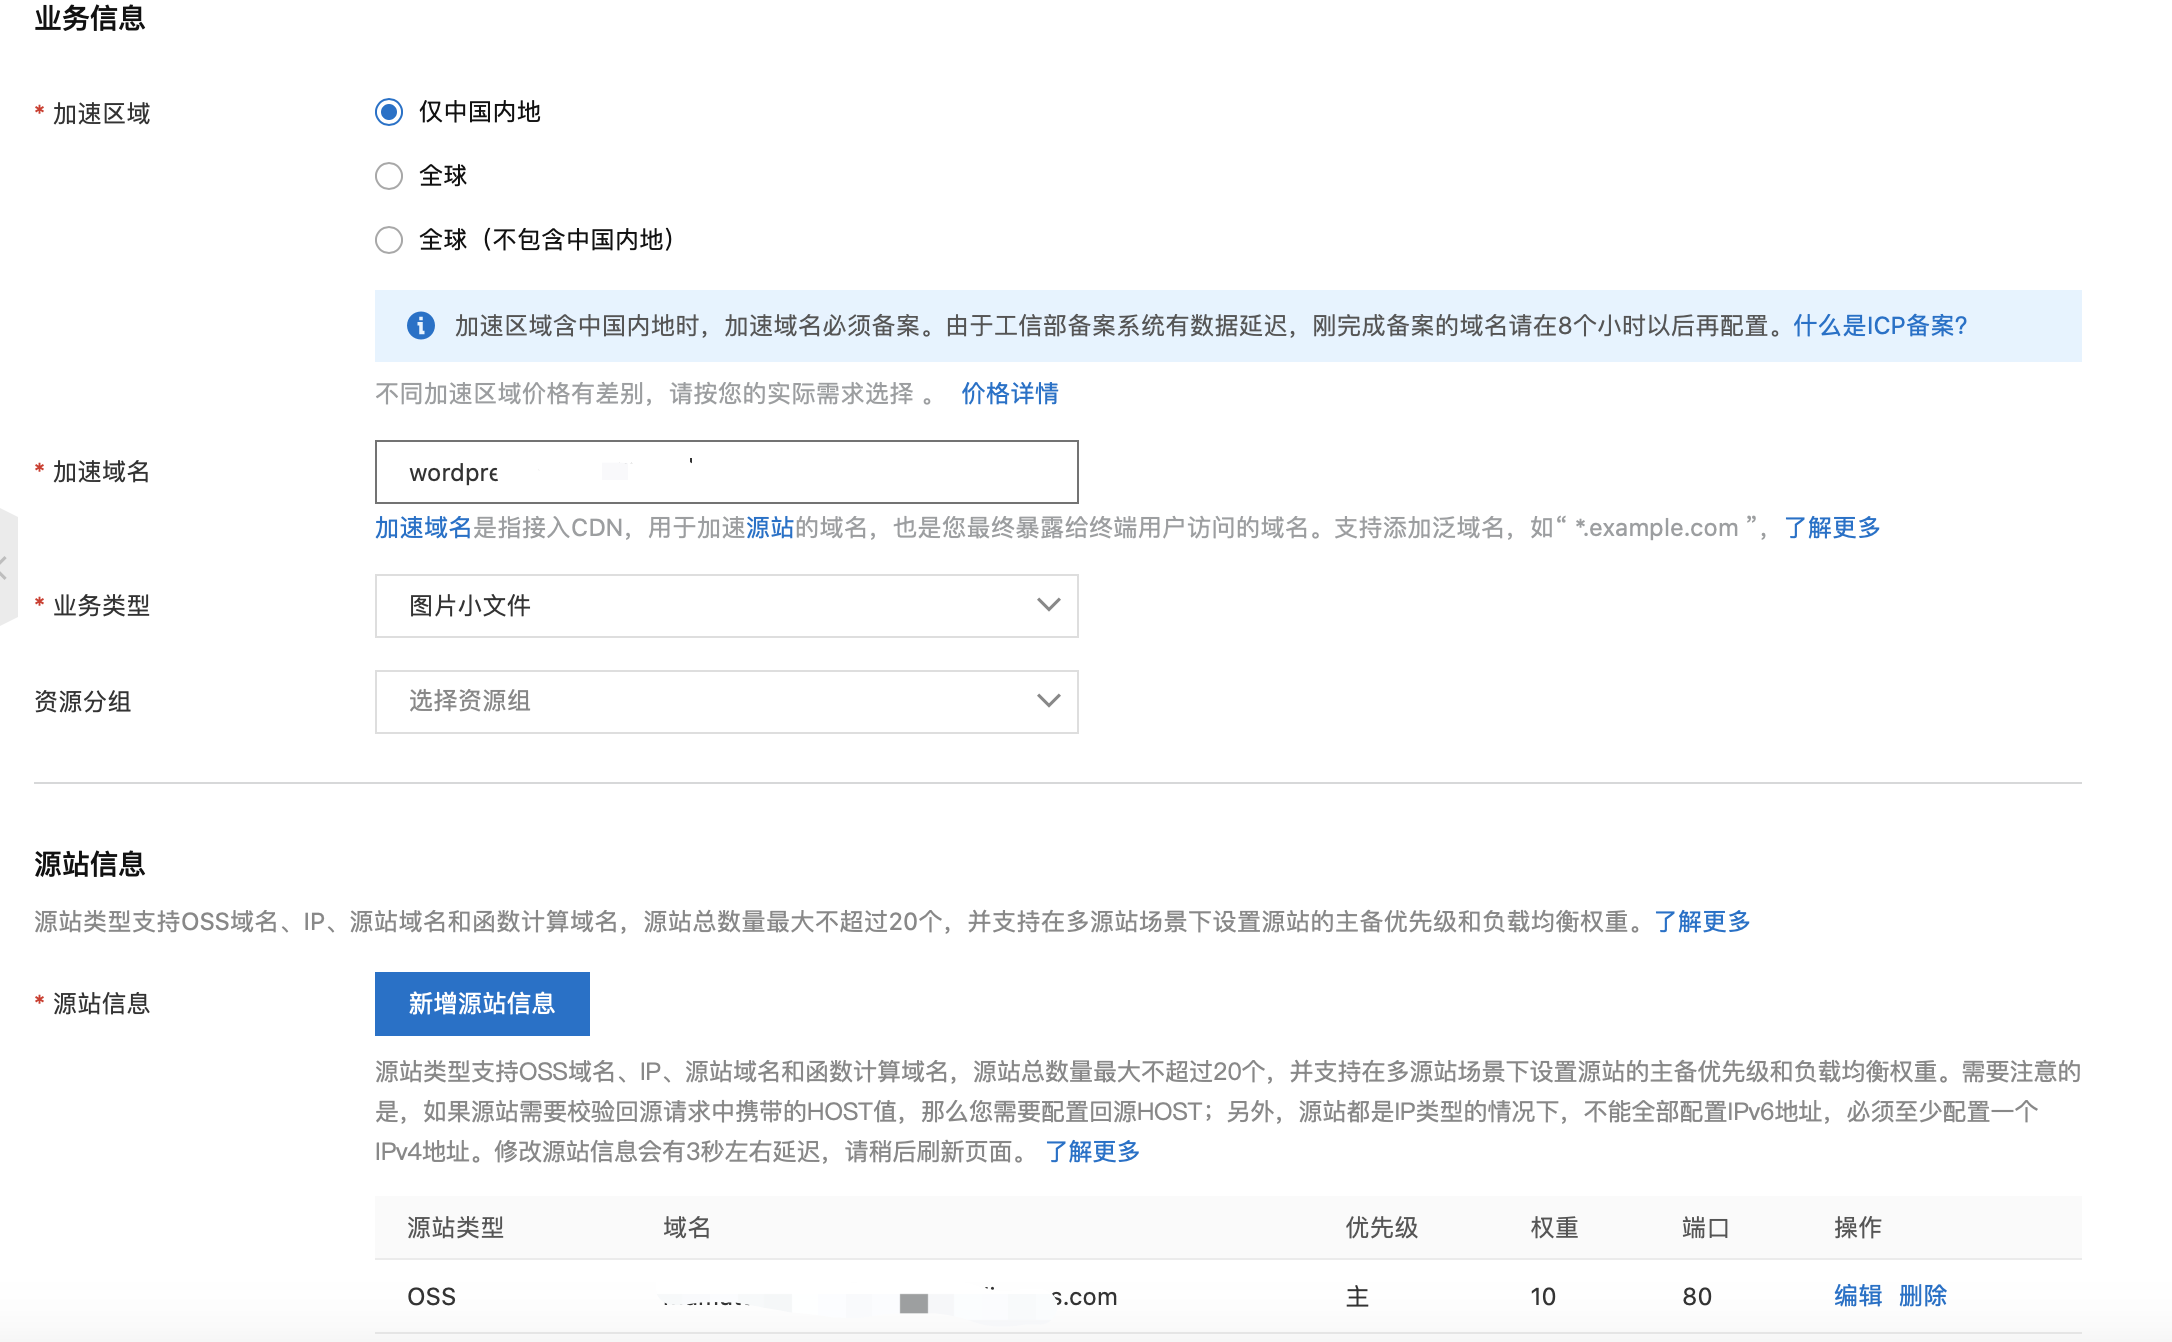Viewport: 2172px width, 1342px height.
Task: Open the 什么是ICP备案? link
Action: click(1880, 326)
